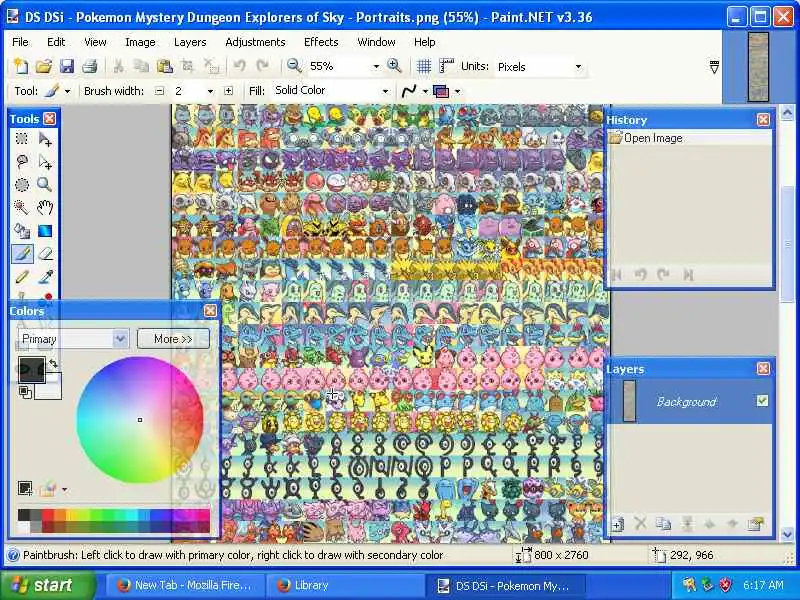Screen dimensions: 800x600
Task: Open the Effects menu
Action: click(x=321, y=42)
